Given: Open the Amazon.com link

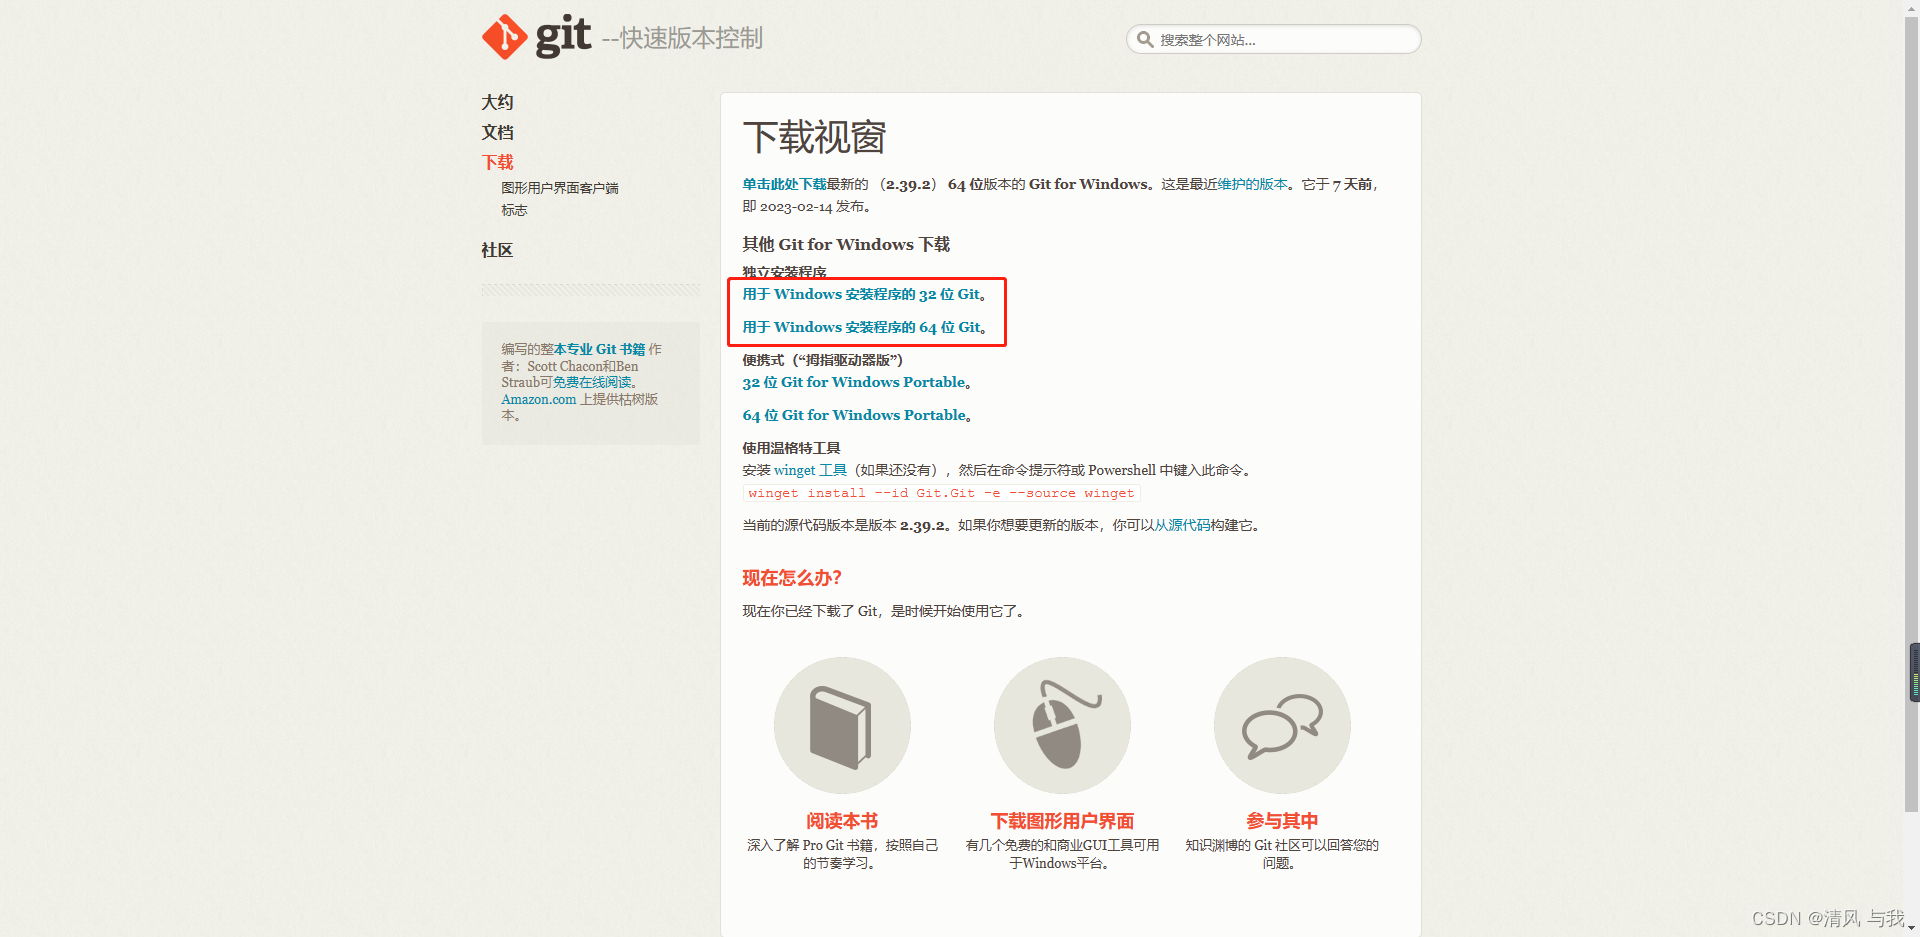Looking at the screenshot, I should click(x=539, y=399).
